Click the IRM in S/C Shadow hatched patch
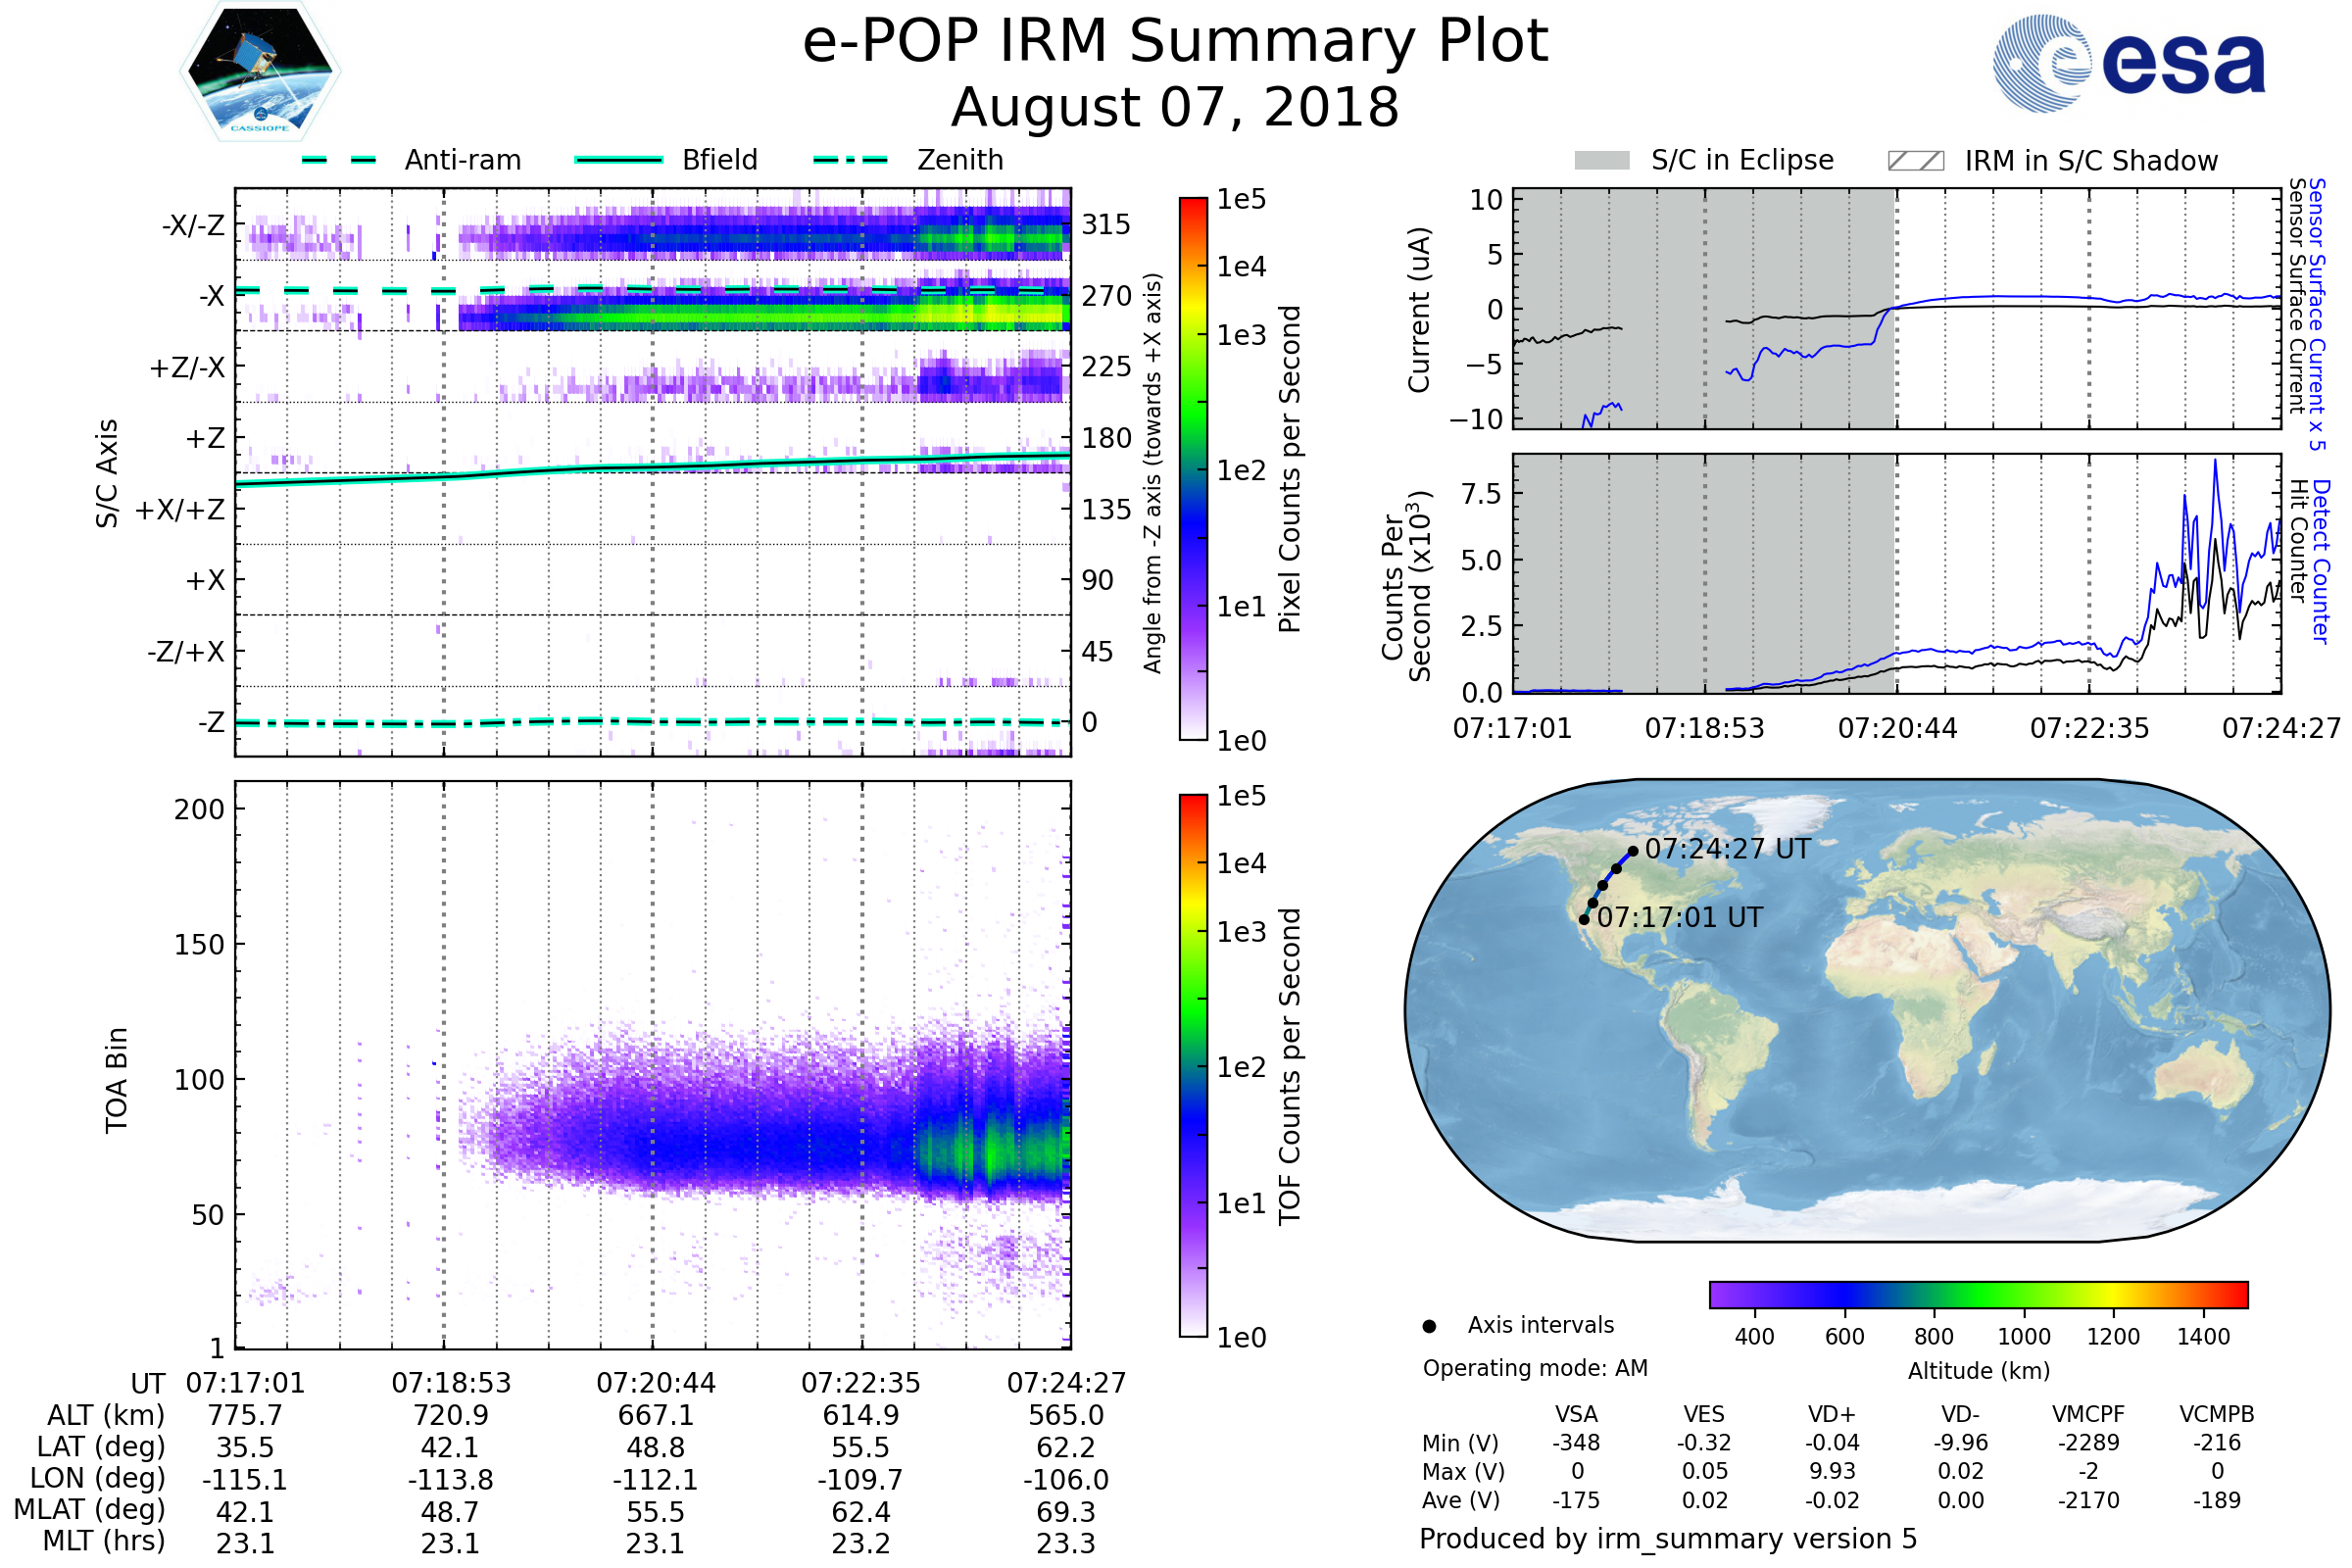Image resolution: width=2352 pixels, height=1568 pixels. 1915,161
